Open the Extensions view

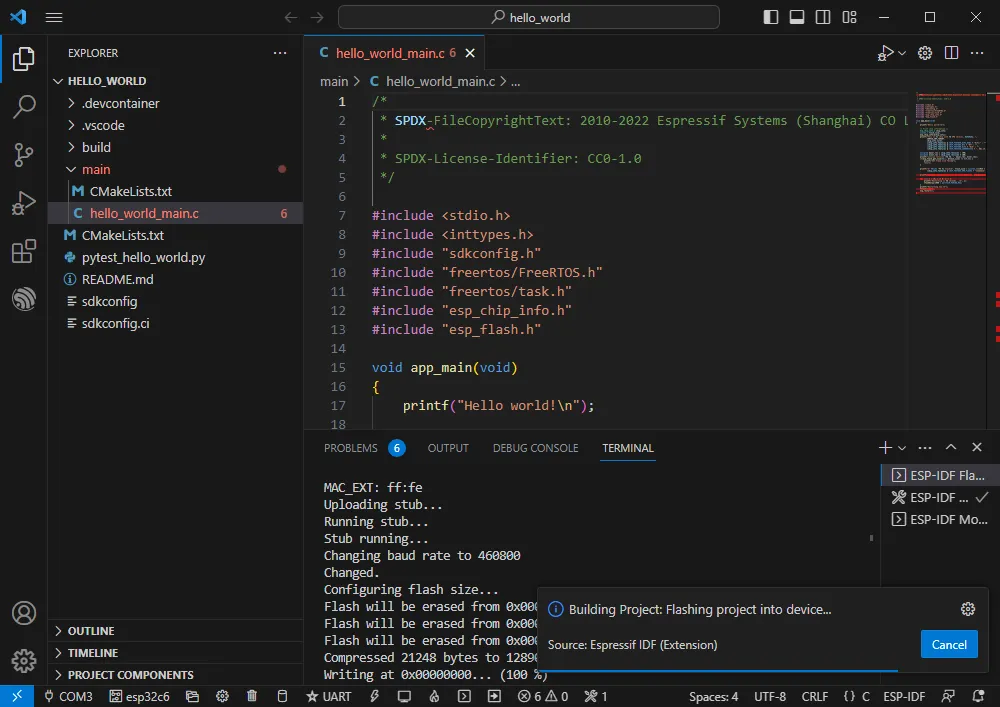24,251
